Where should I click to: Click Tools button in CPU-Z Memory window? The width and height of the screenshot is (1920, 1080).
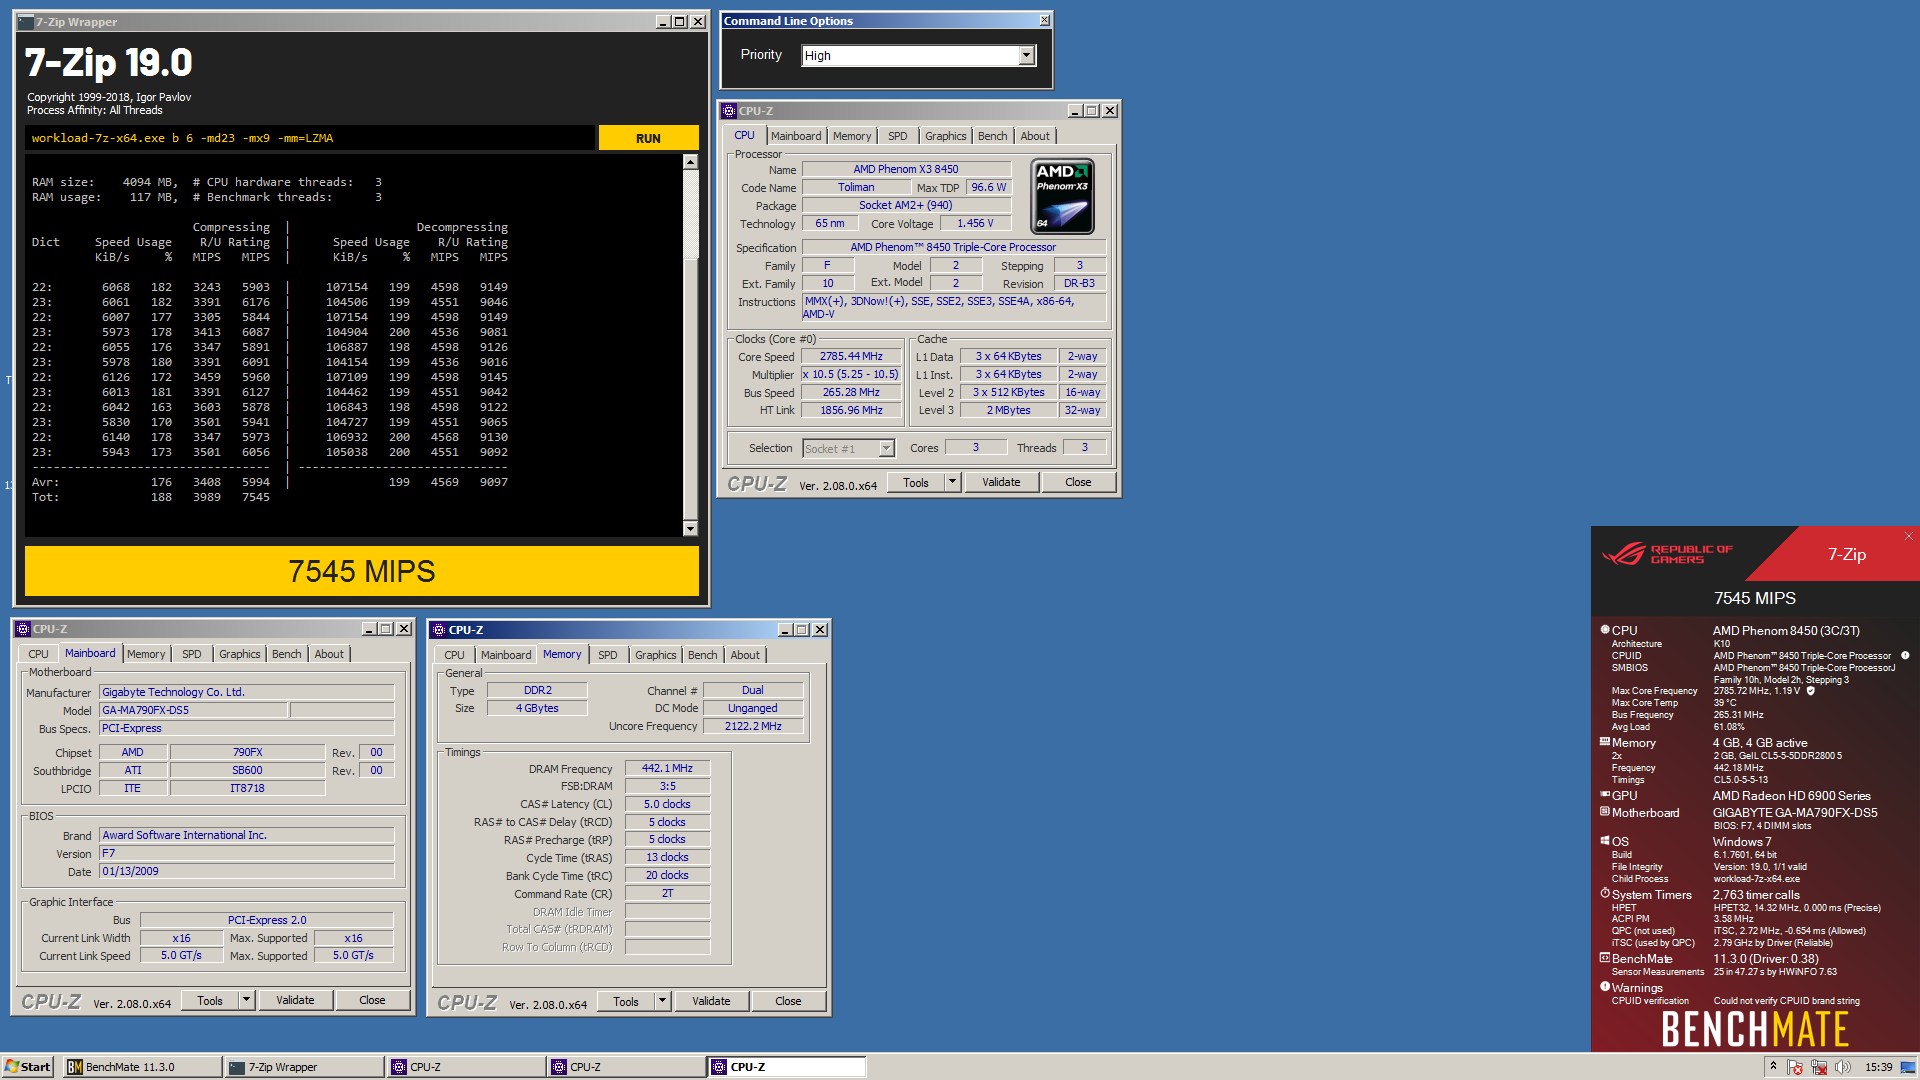tap(626, 1001)
